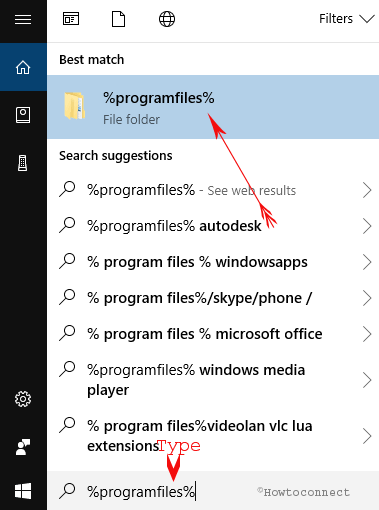Select '% program files % windowsapps' suggestion
Image resolution: width=379 pixels, height=510 pixels.
(213, 262)
